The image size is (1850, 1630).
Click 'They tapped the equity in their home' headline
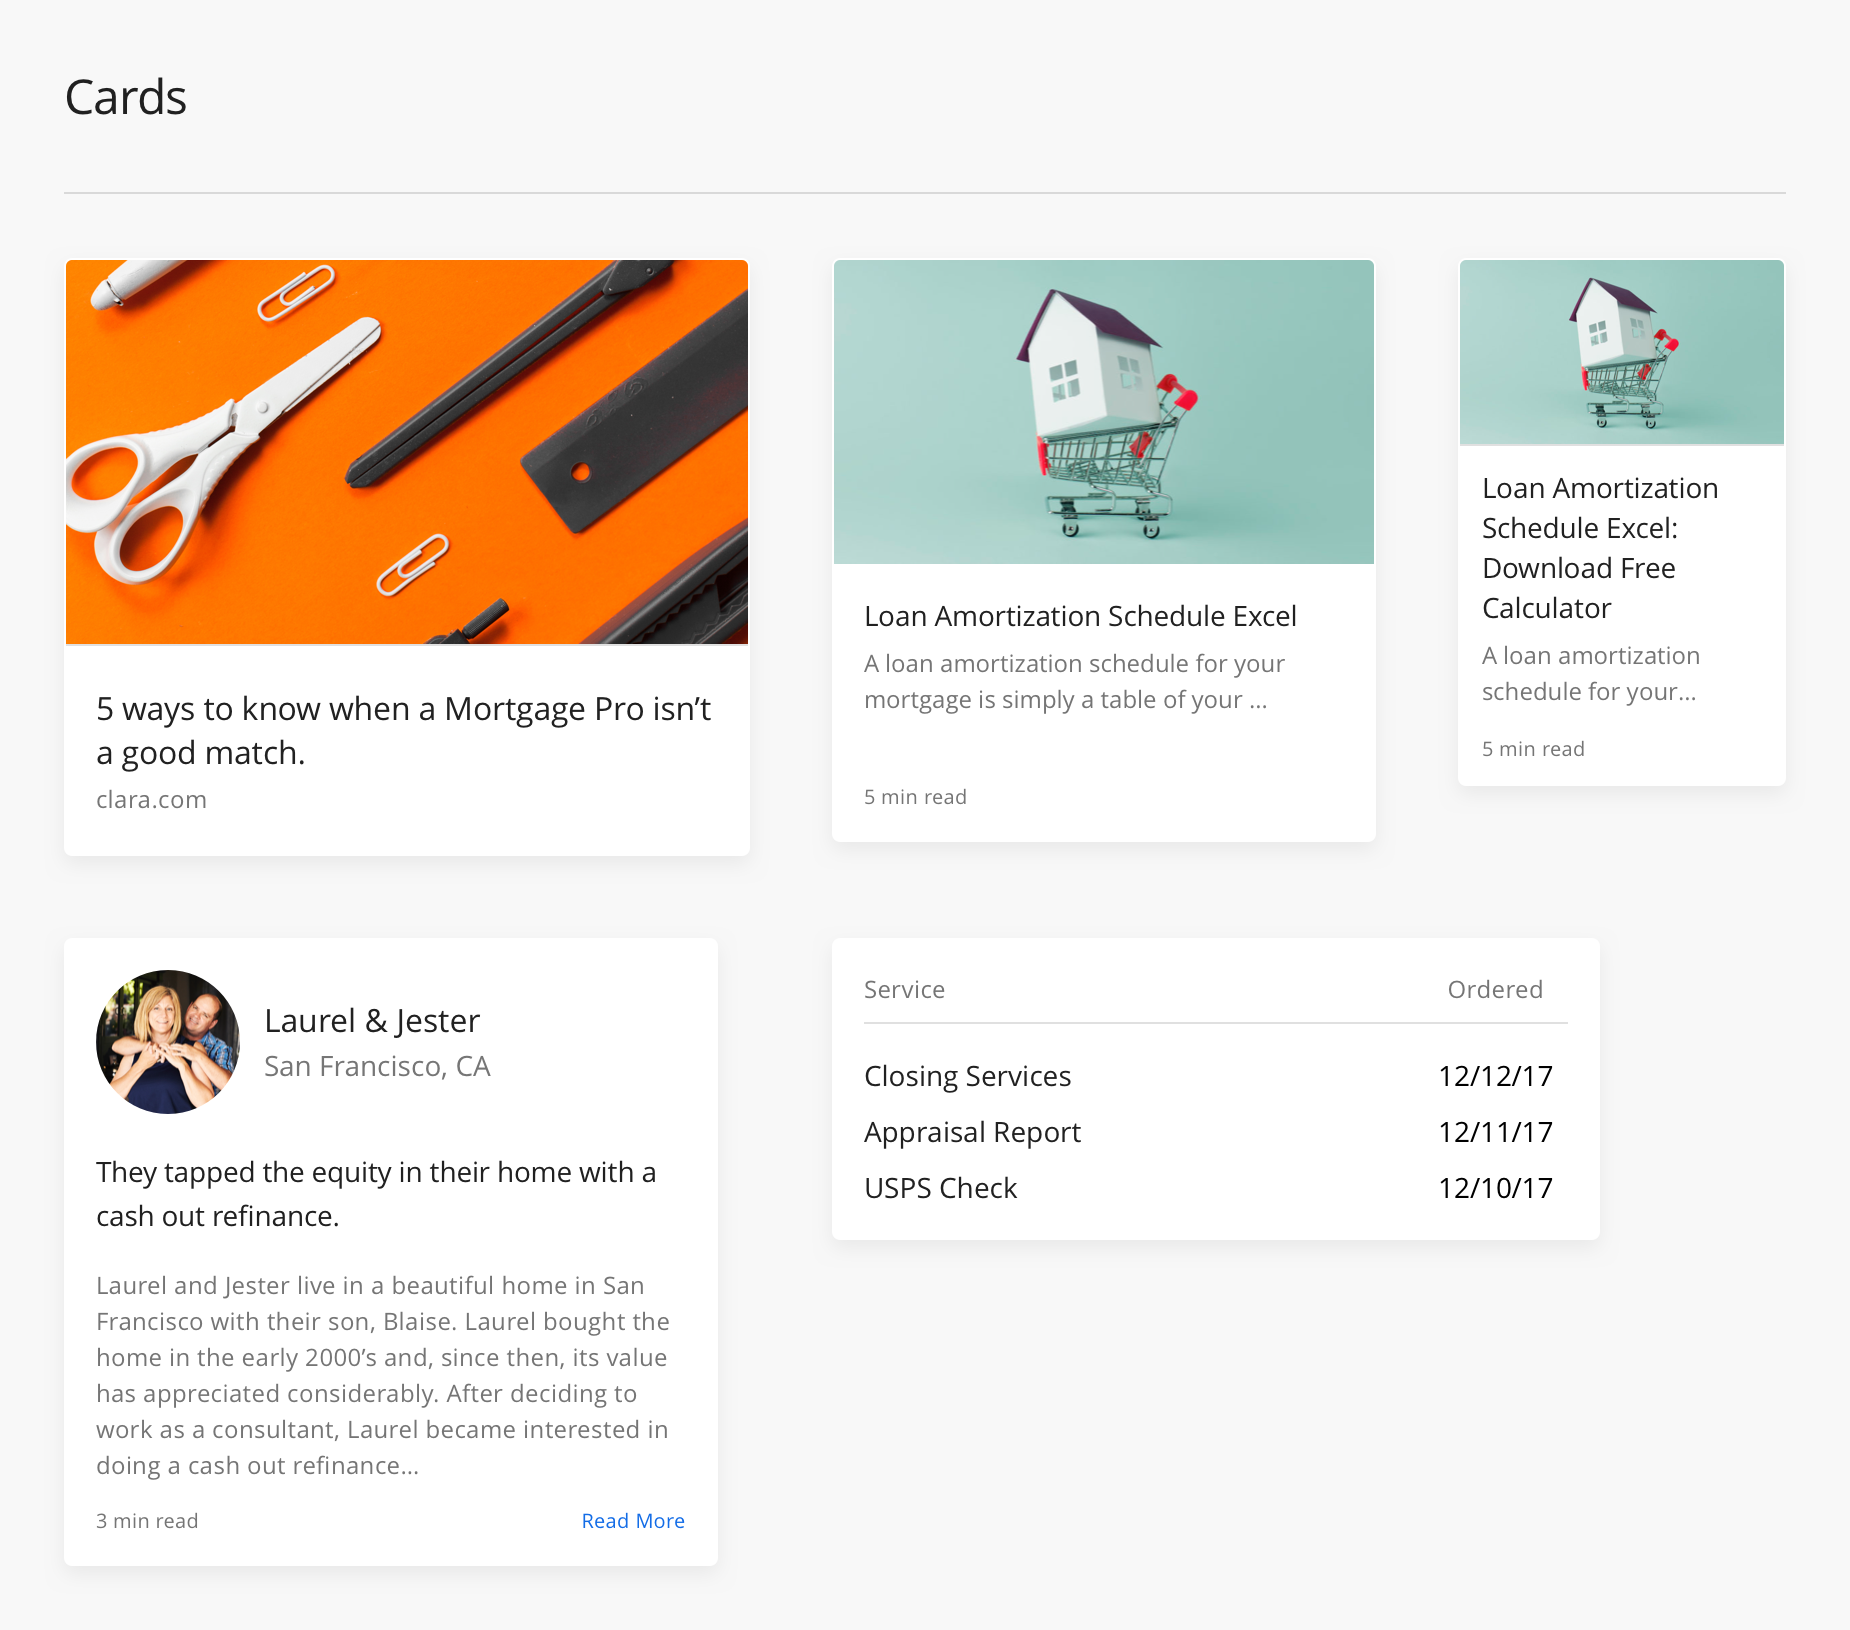(376, 1194)
